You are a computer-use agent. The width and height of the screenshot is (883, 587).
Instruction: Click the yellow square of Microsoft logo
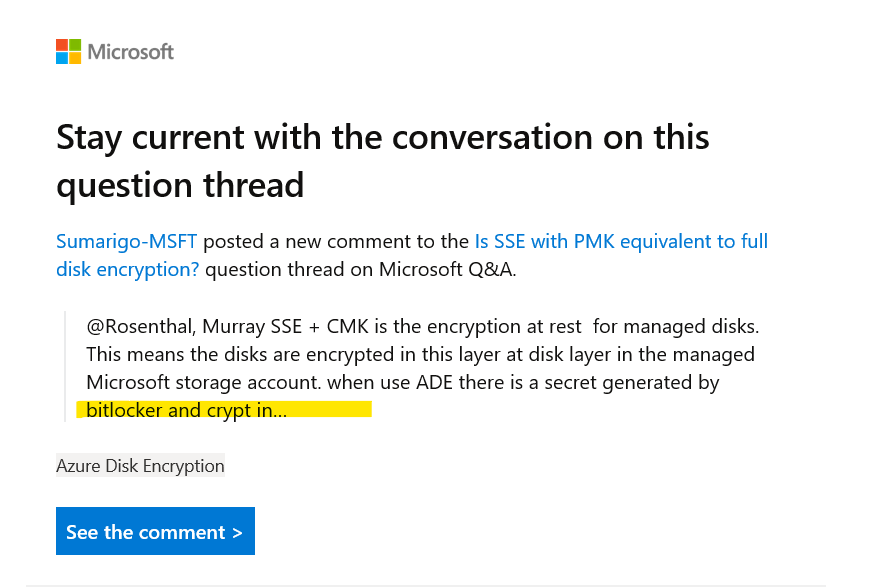(75, 58)
